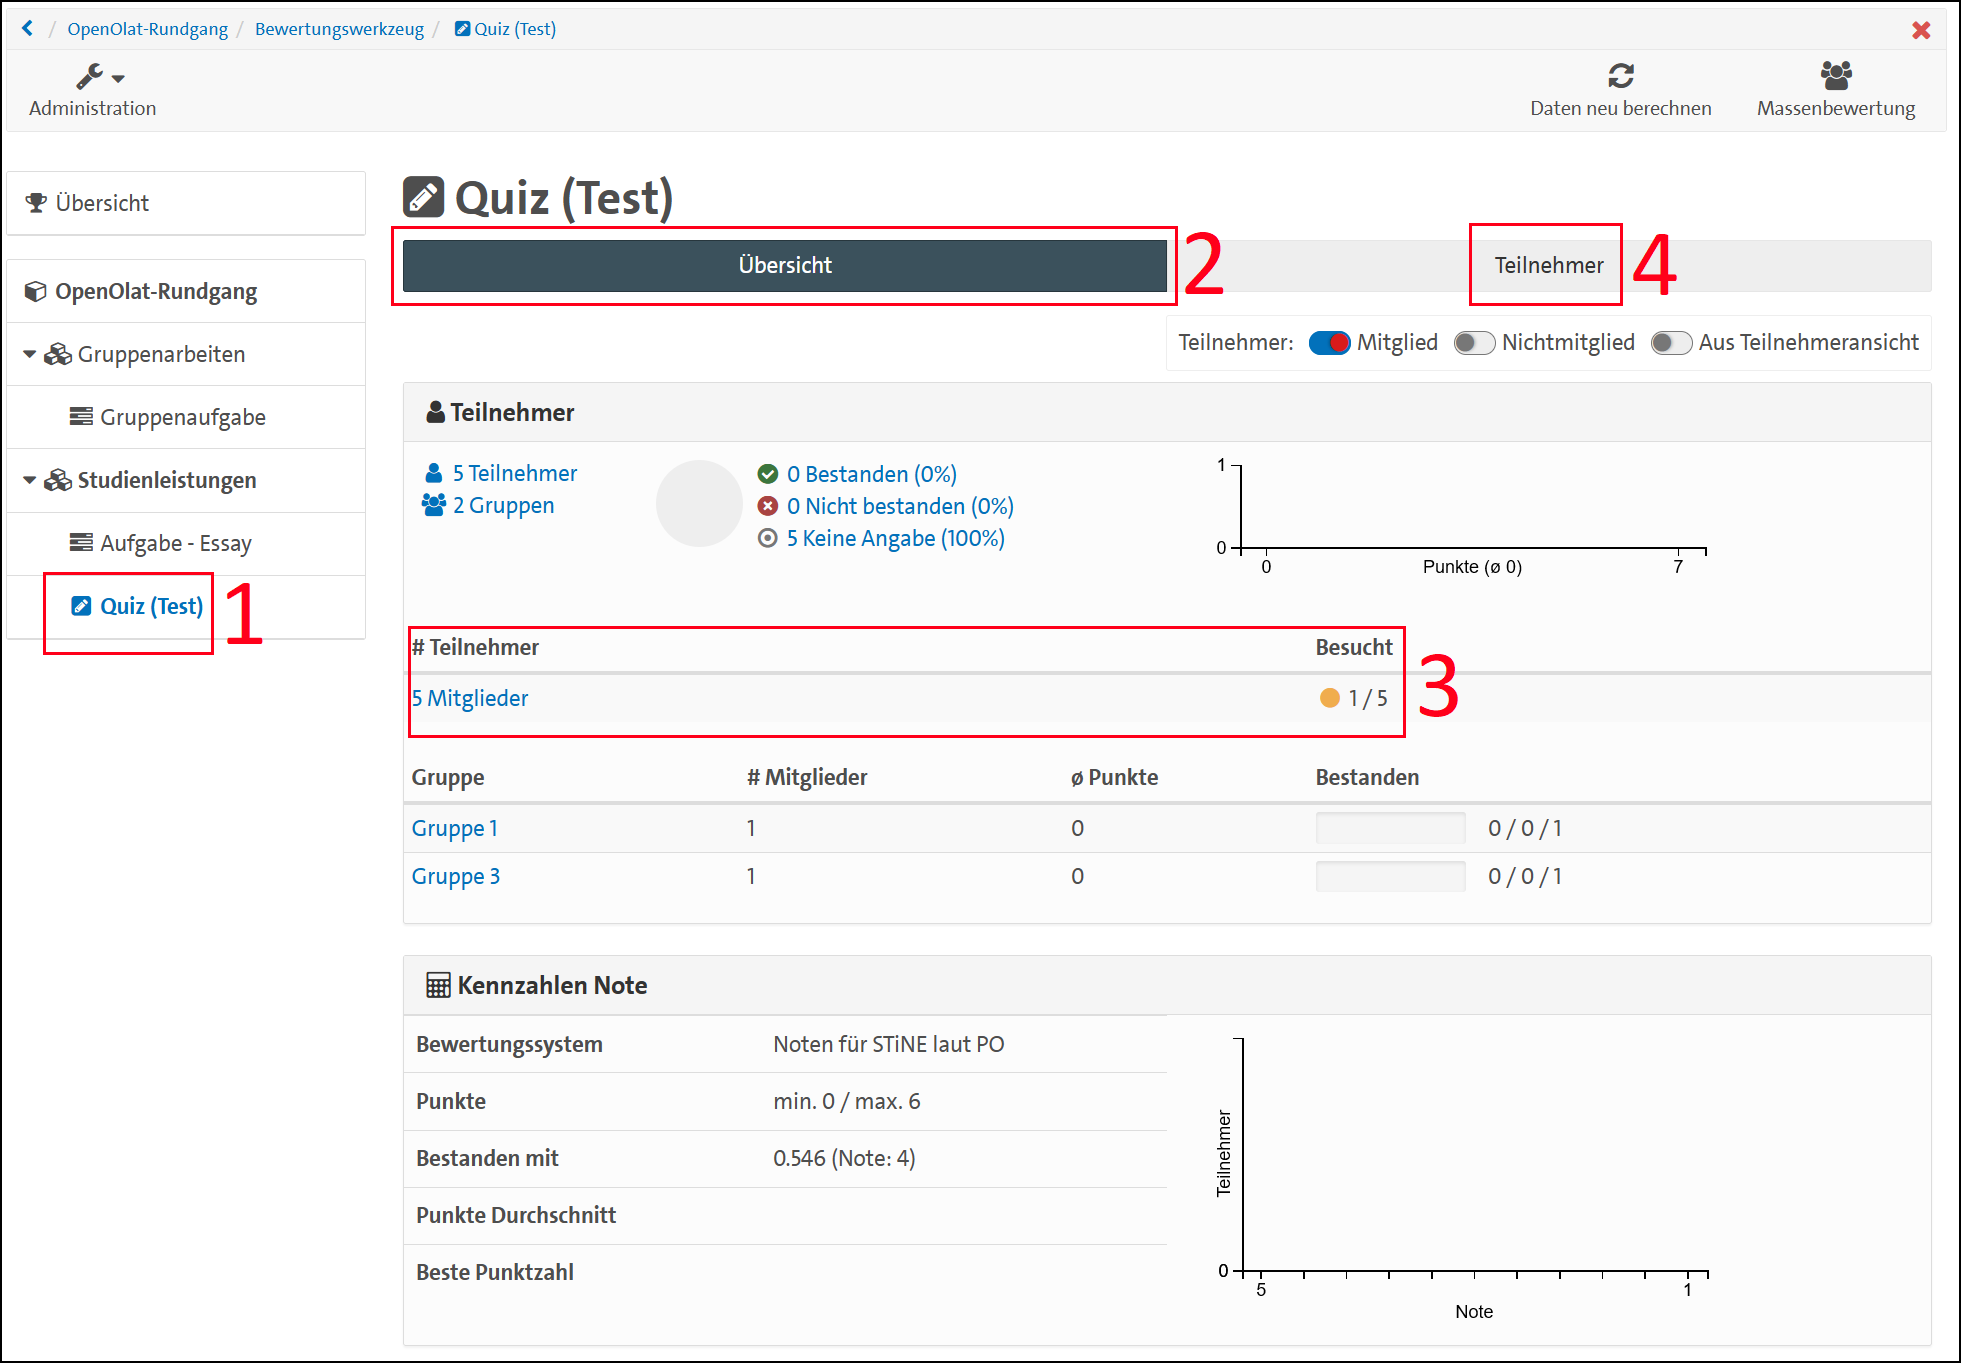Open the Gruppe 3 link
This screenshot has width=1961, height=1363.
[456, 876]
